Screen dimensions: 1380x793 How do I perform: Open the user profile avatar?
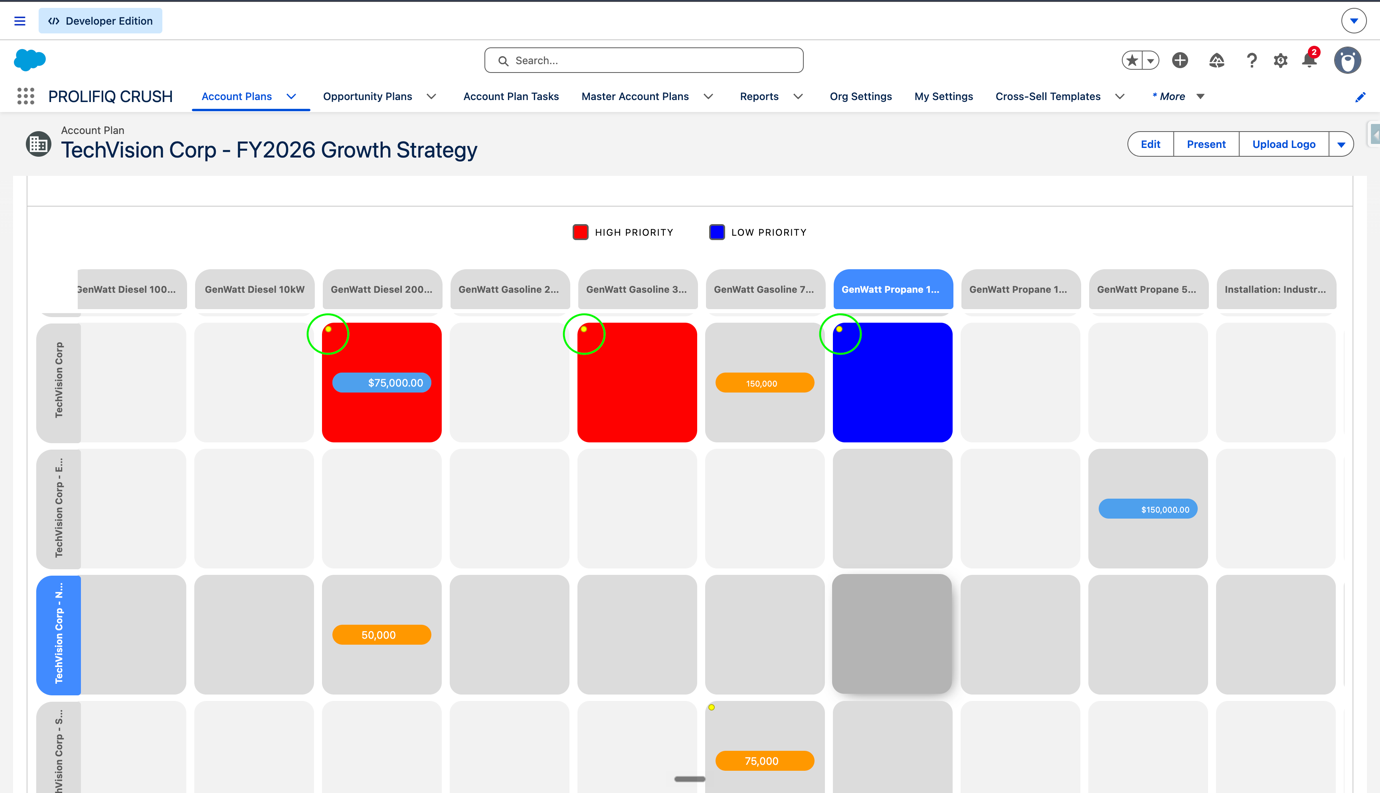1348,60
